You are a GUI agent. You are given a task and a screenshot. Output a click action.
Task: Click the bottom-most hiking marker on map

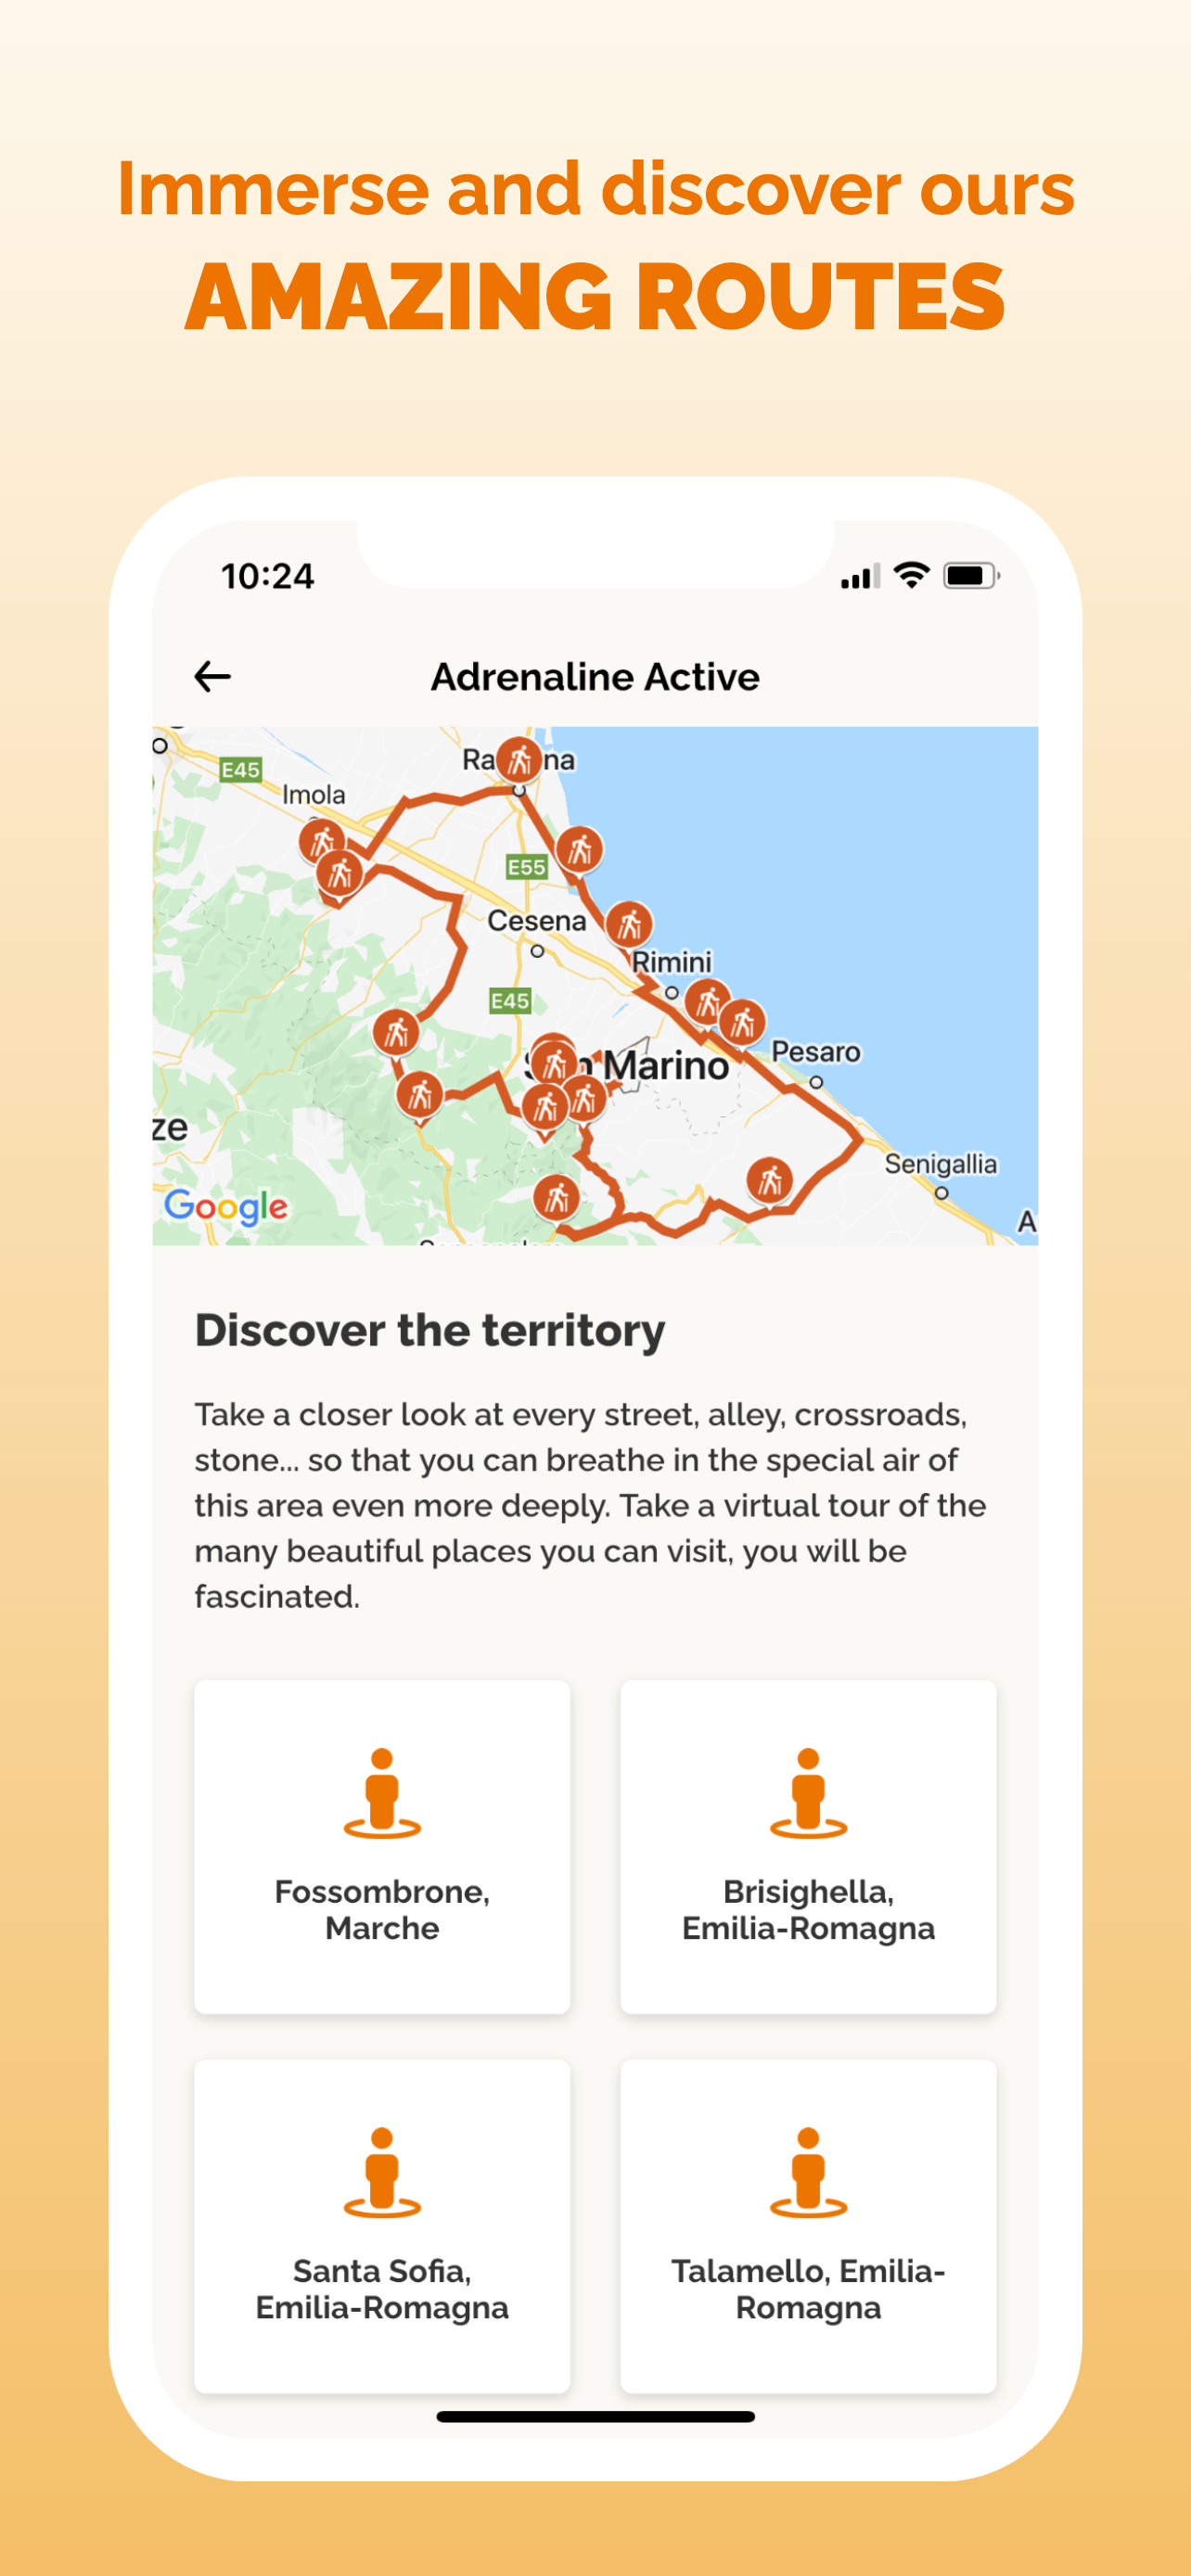[557, 1198]
